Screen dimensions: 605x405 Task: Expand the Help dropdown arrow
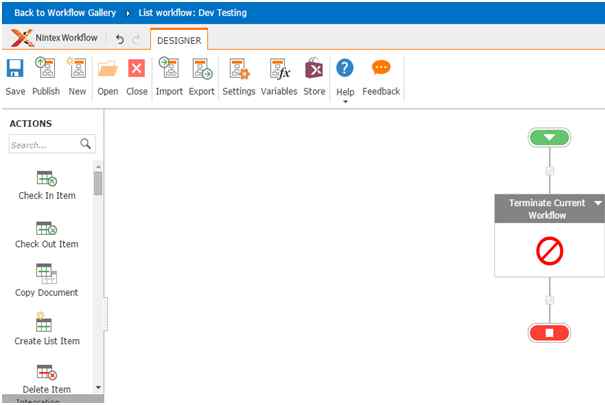345,102
